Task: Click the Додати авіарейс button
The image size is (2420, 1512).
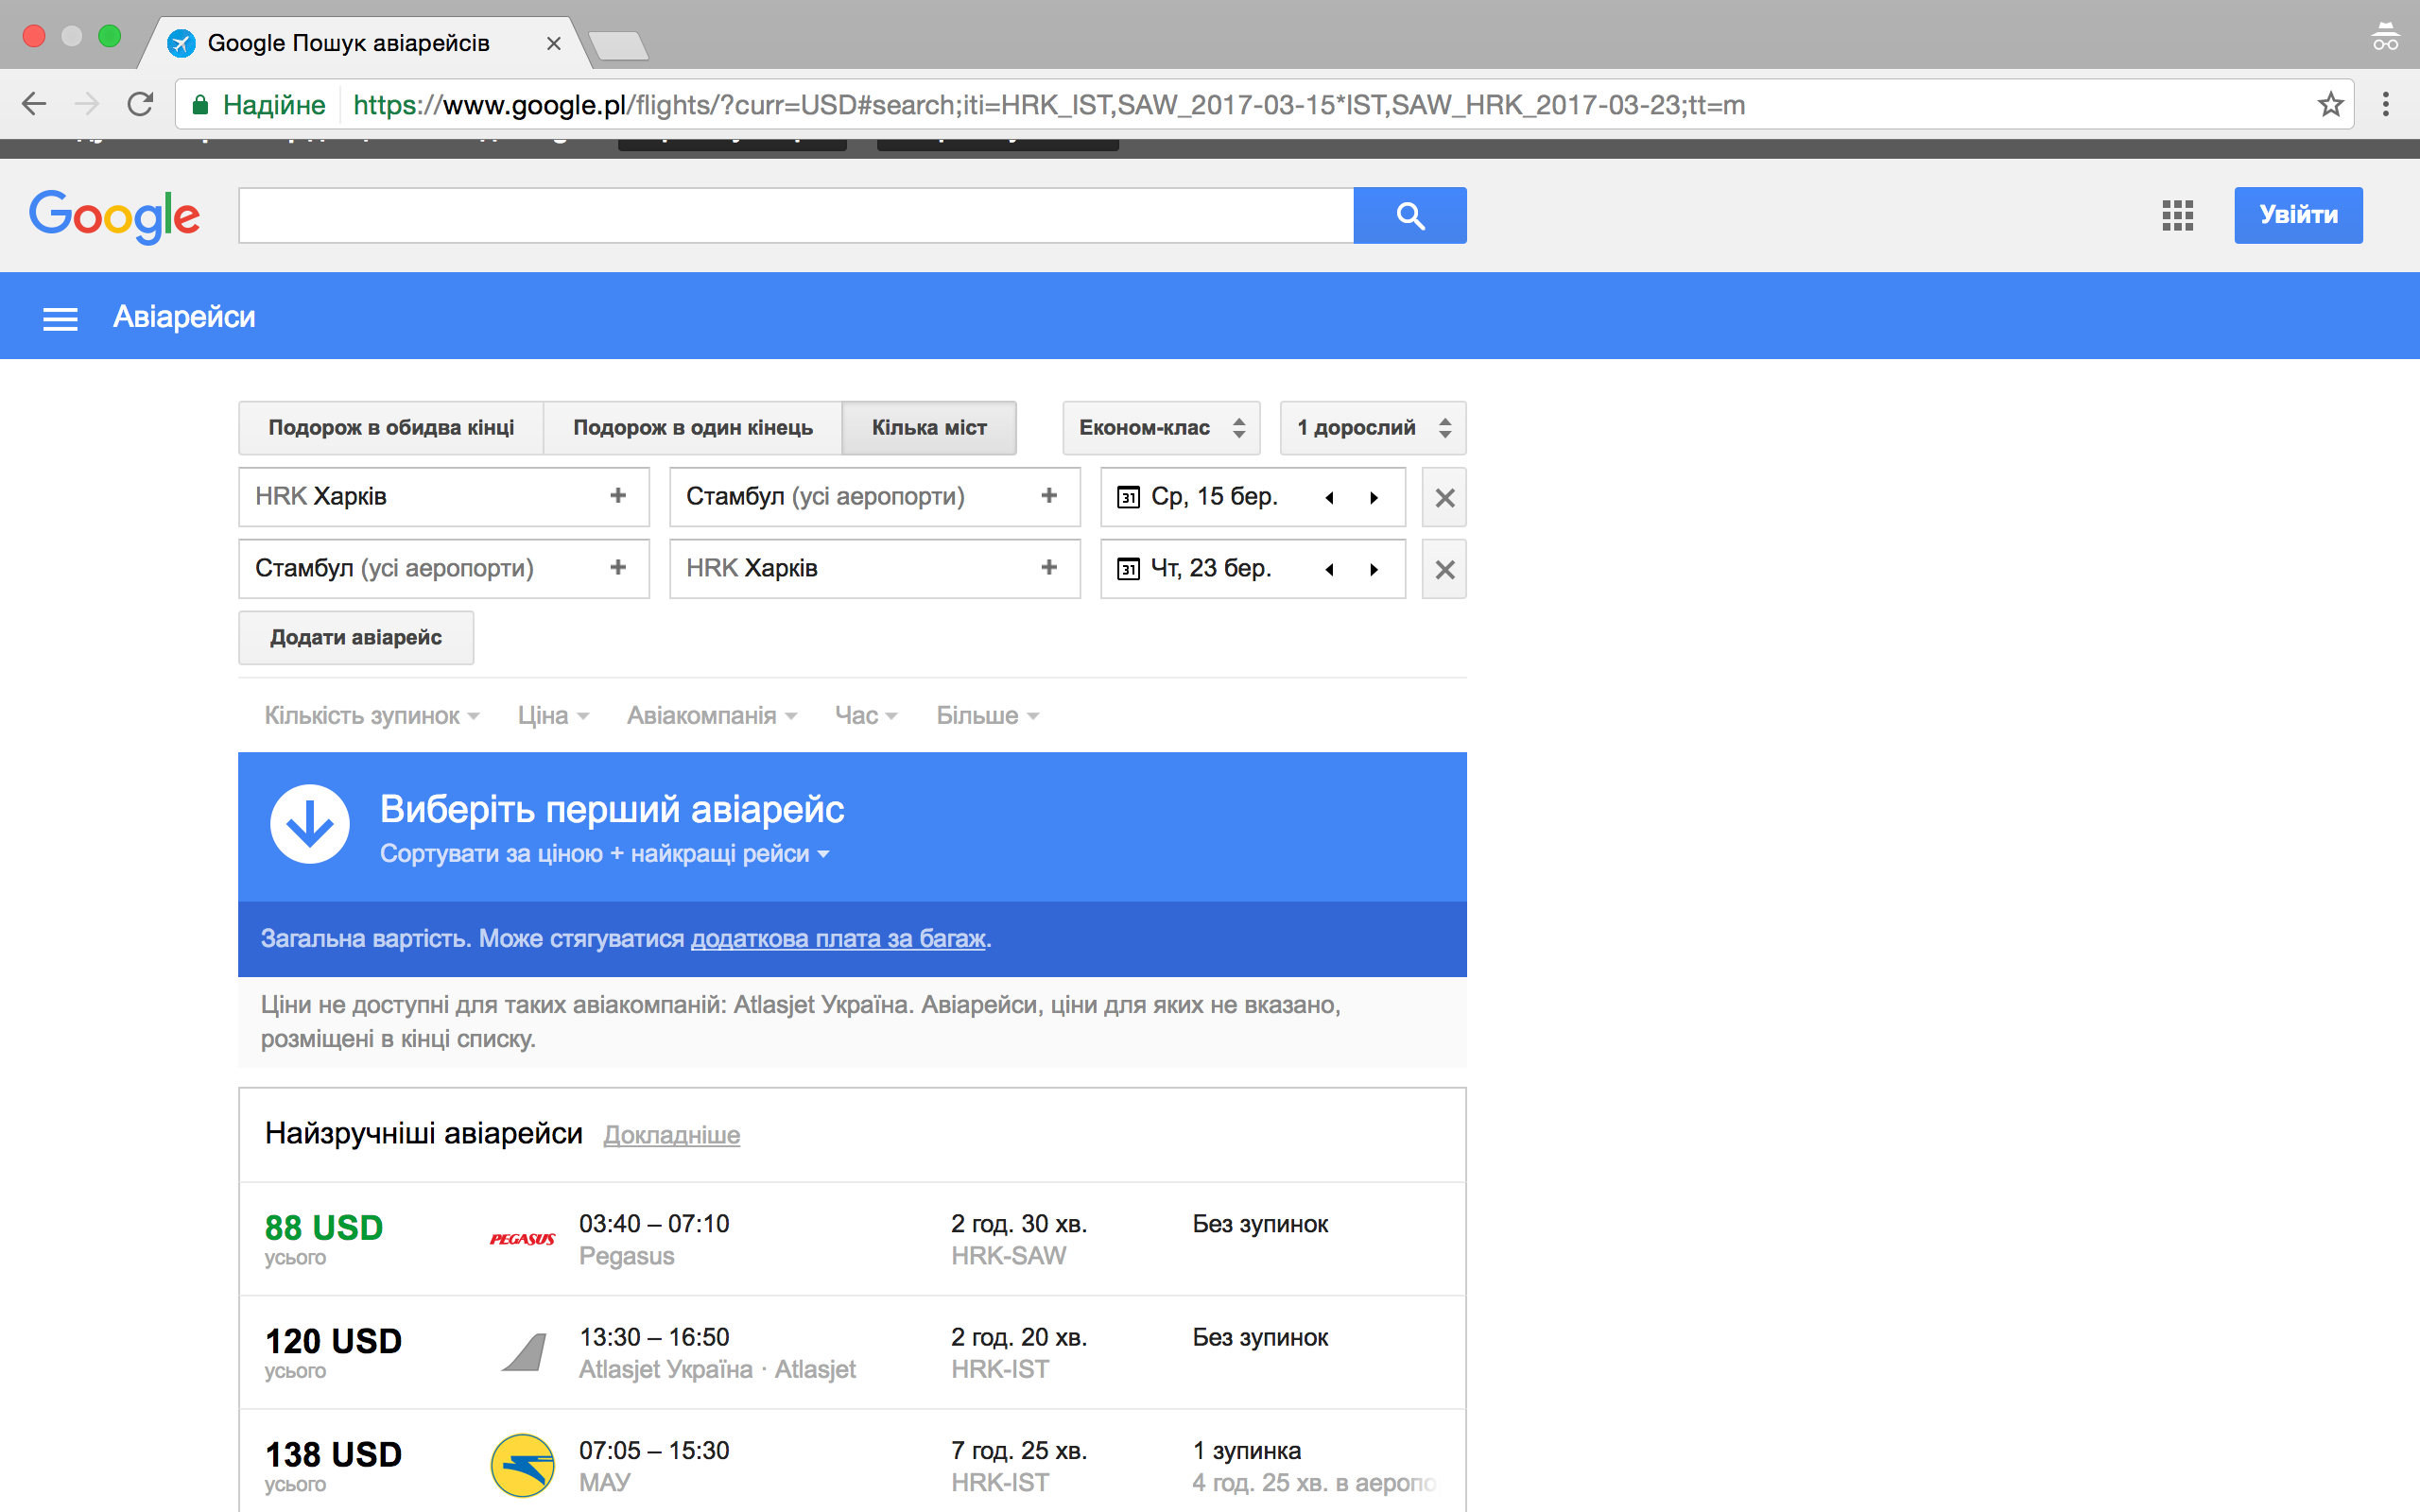Action: click(356, 638)
